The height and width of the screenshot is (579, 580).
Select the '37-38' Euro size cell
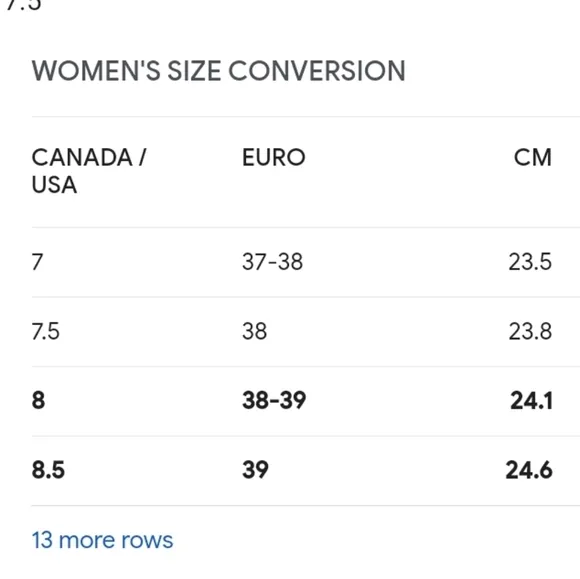(272, 262)
